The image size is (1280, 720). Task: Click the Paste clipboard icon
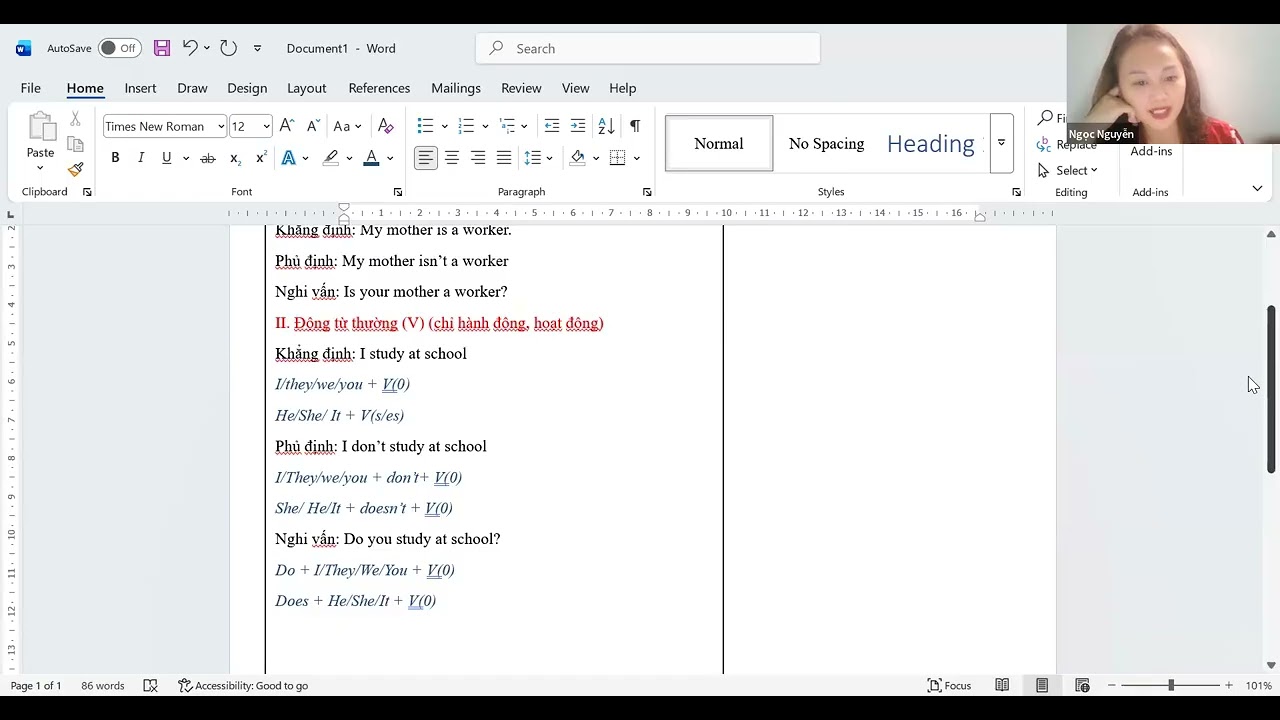[x=40, y=127]
